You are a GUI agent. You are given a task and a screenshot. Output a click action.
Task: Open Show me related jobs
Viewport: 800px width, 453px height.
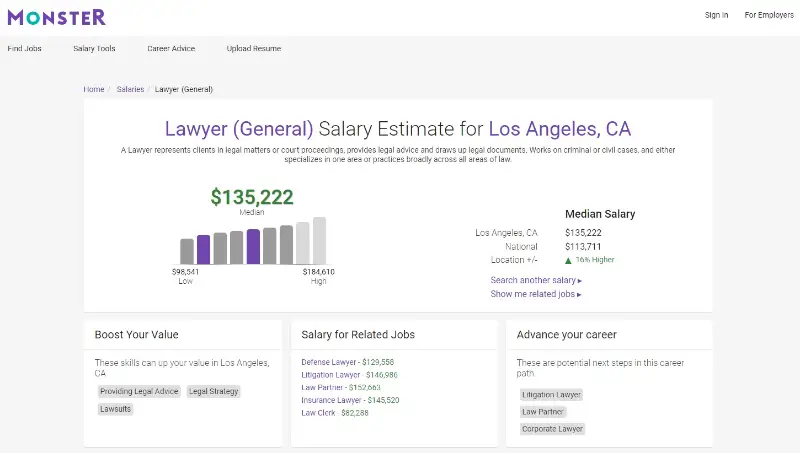pyautogui.click(x=536, y=294)
